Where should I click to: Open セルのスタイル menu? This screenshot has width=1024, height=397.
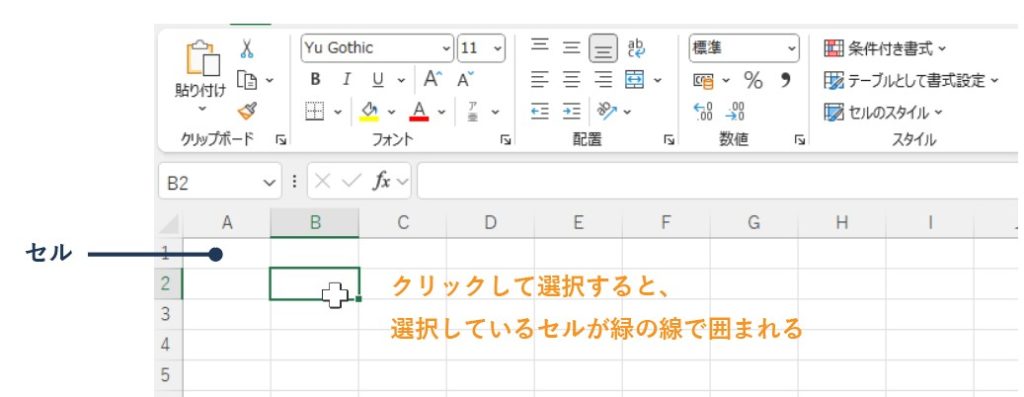point(883,112)
